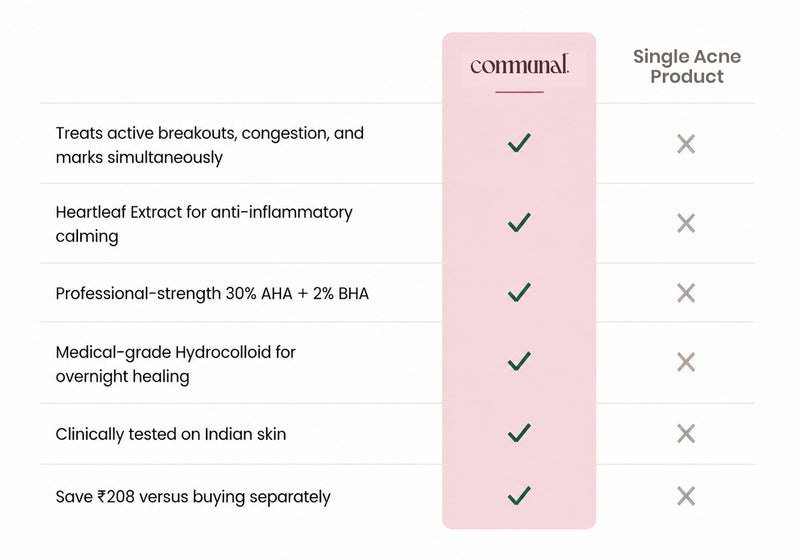This screenshot has width=800, height=560.
Task: Click the X mark for Medical-grade Hydrocolloid row
Action: coord(686,362)
